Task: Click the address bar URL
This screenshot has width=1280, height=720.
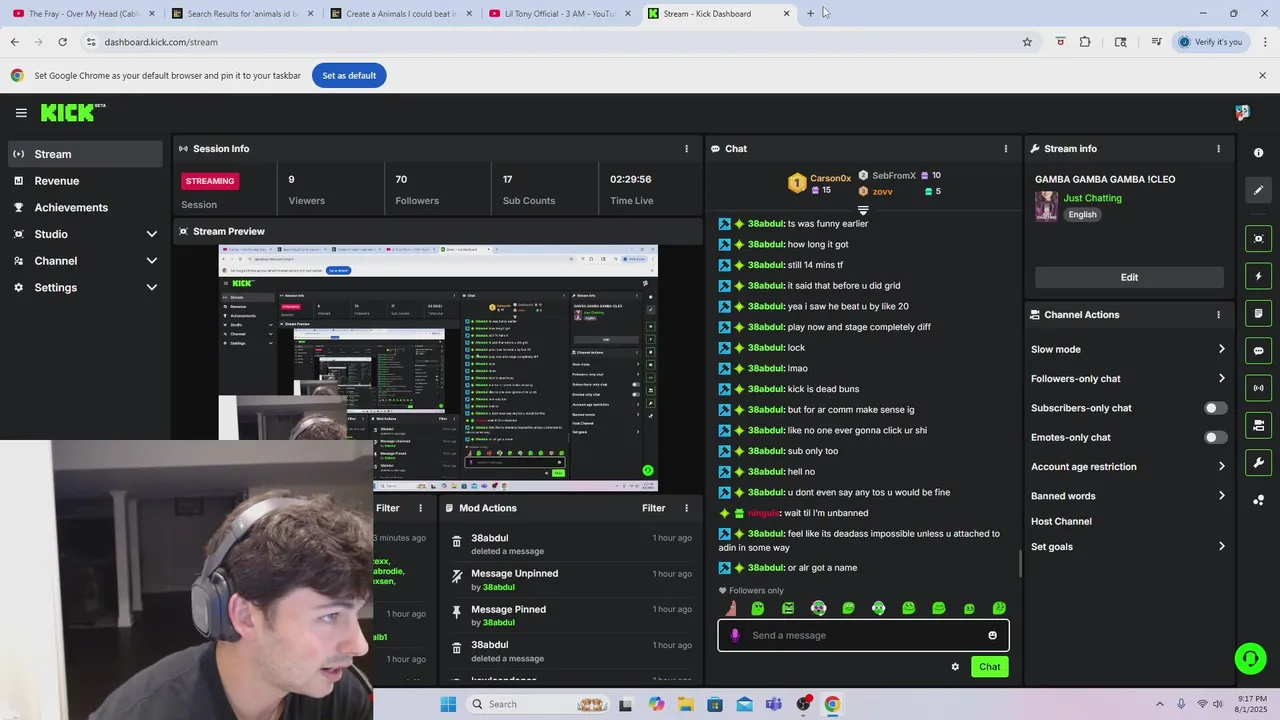Action: (x=161, y=42)
